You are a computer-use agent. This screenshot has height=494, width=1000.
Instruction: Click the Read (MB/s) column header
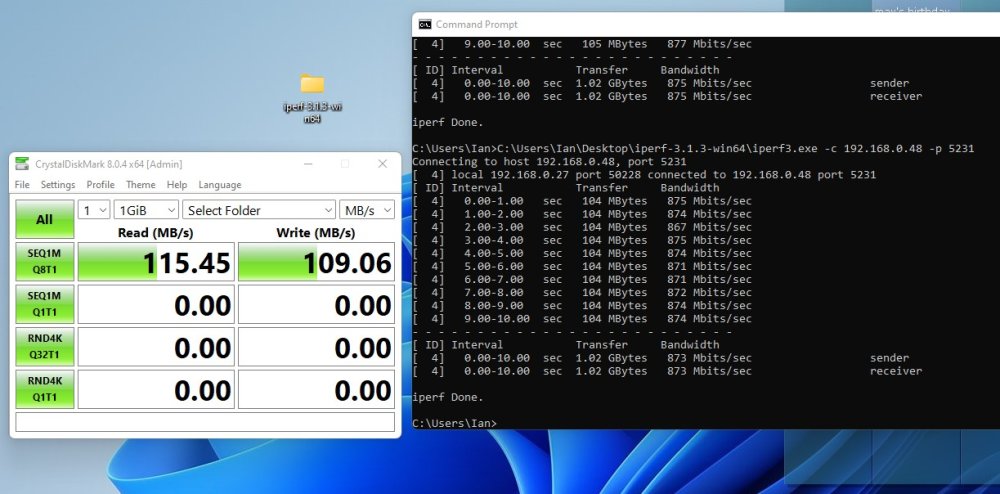pos(156,233)
